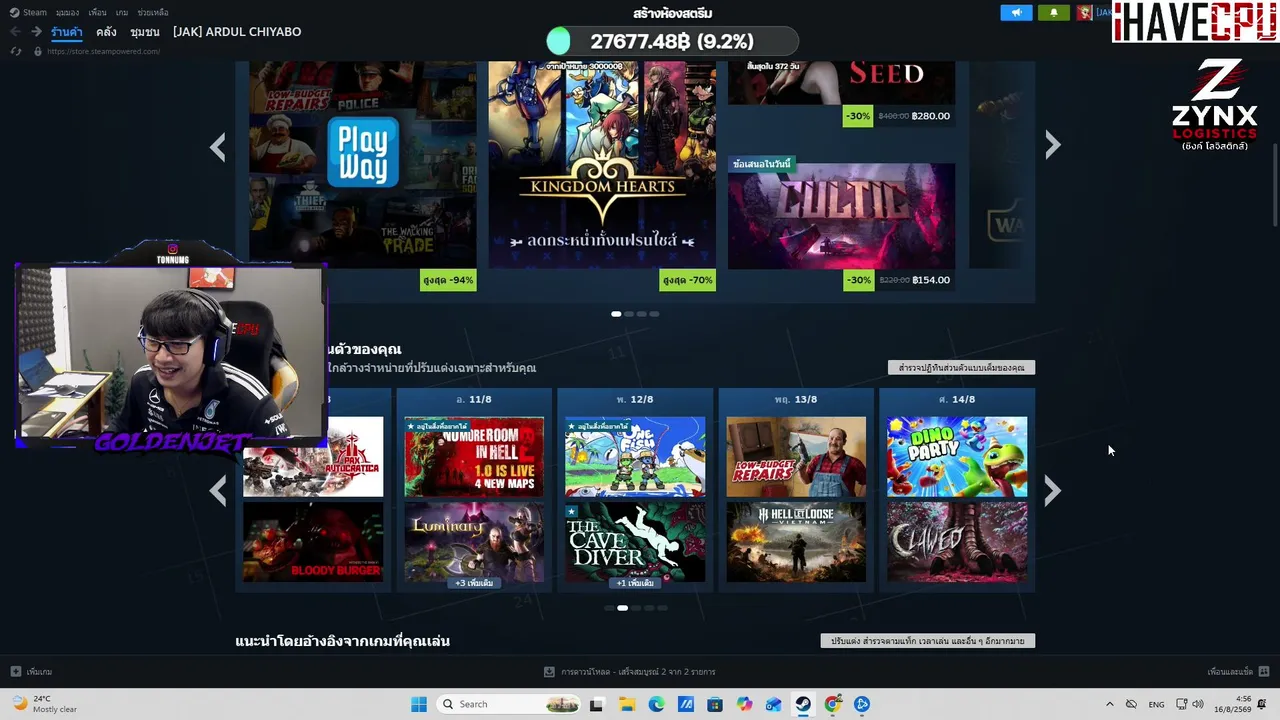
Task: Click the browser back arrow
Action: pyautogui.click(x=15, y=32)
